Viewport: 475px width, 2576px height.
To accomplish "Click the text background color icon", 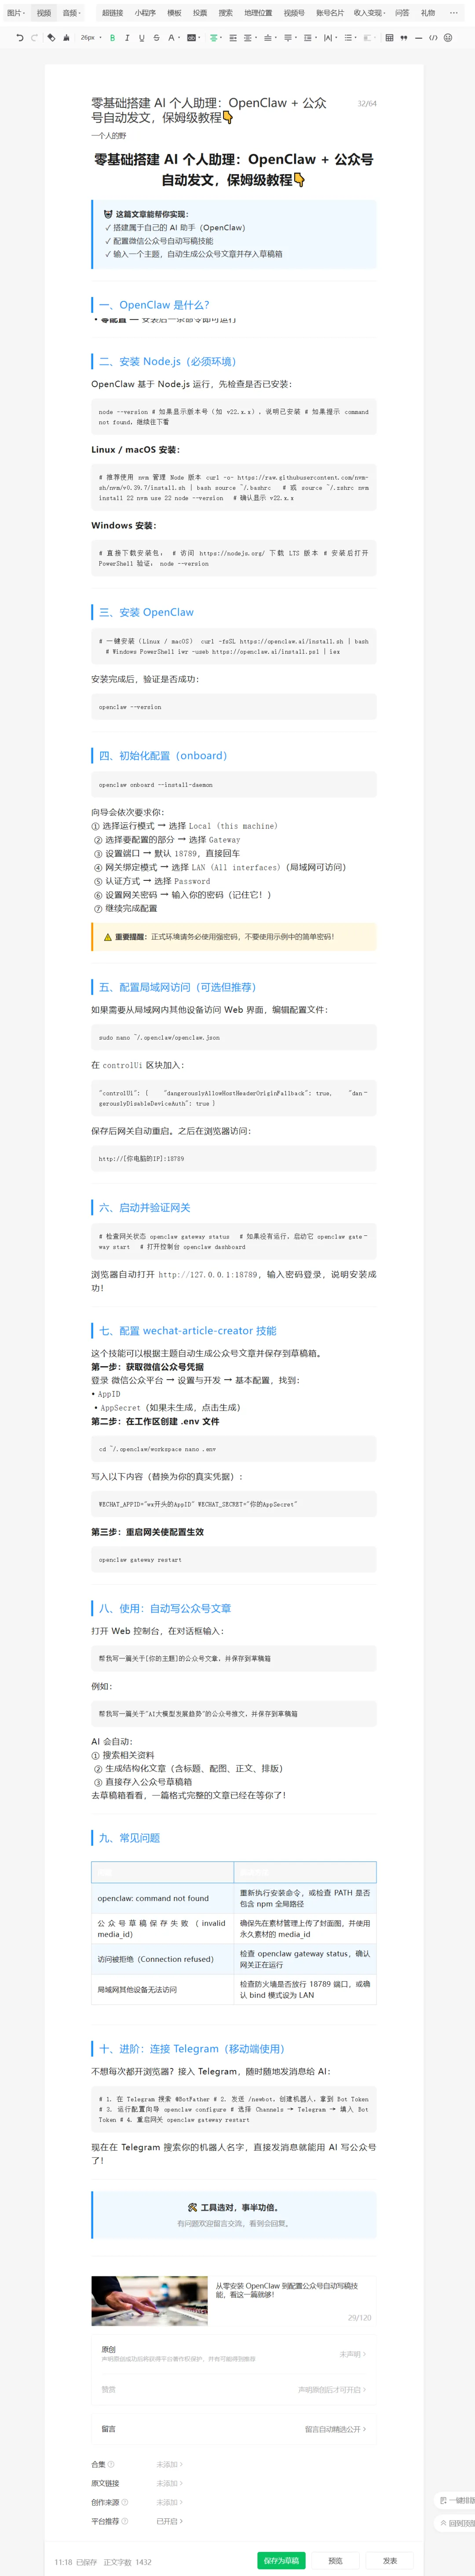I will 192,38.
